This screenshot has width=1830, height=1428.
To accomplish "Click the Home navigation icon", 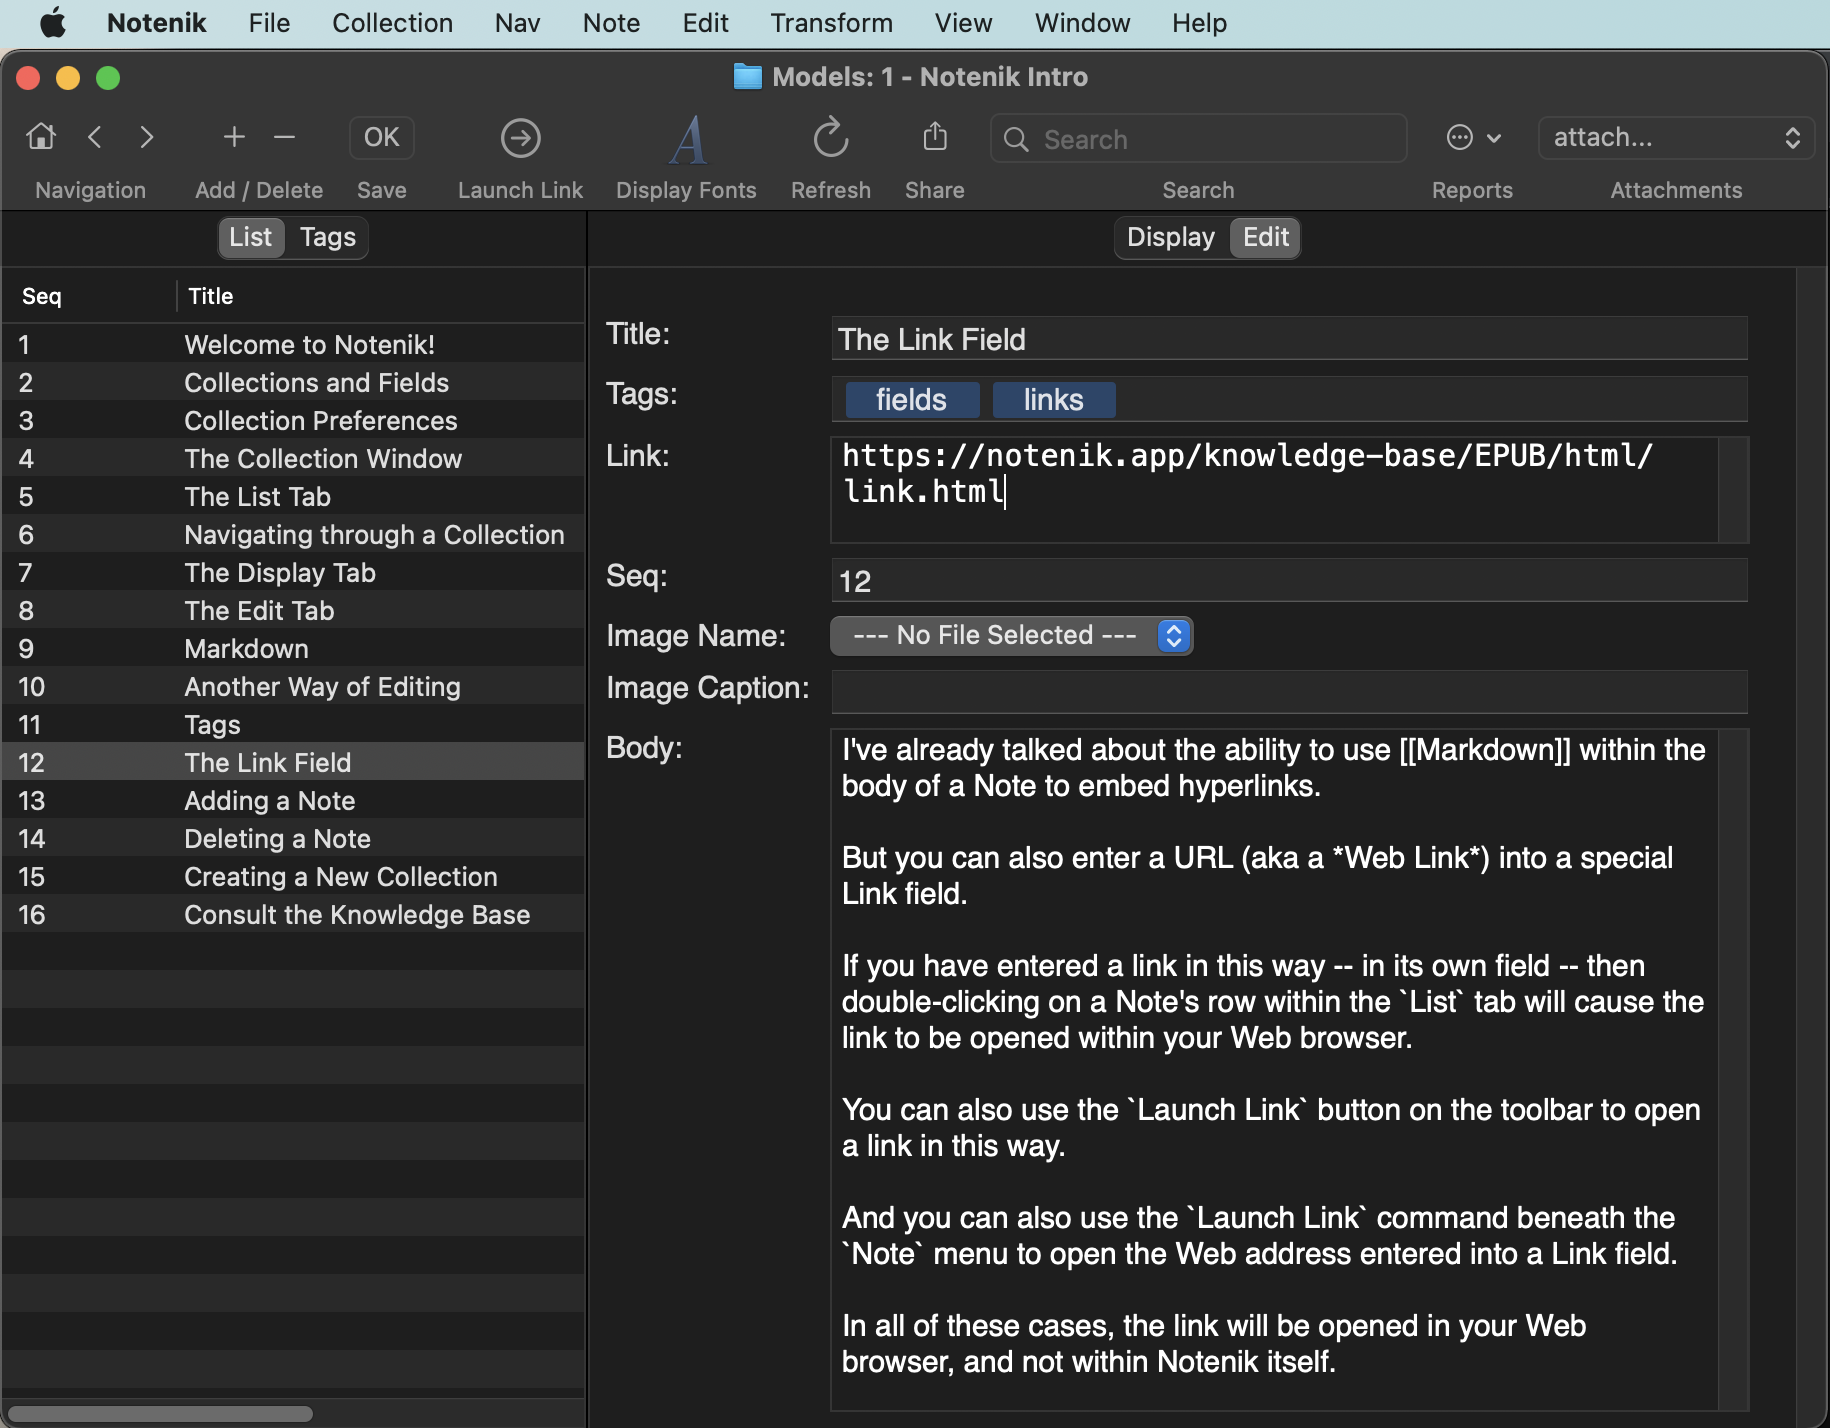I will coord(41,137).
